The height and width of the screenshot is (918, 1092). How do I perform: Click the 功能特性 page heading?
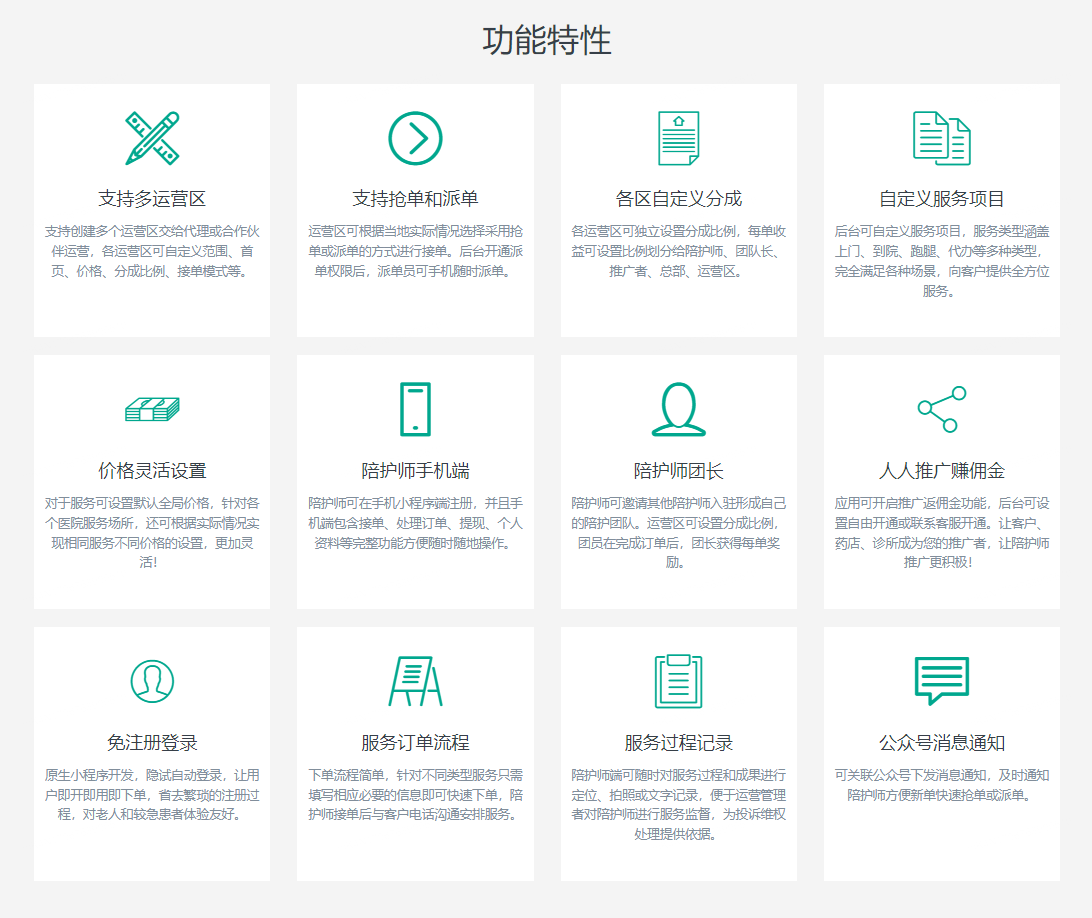point(546,41)
